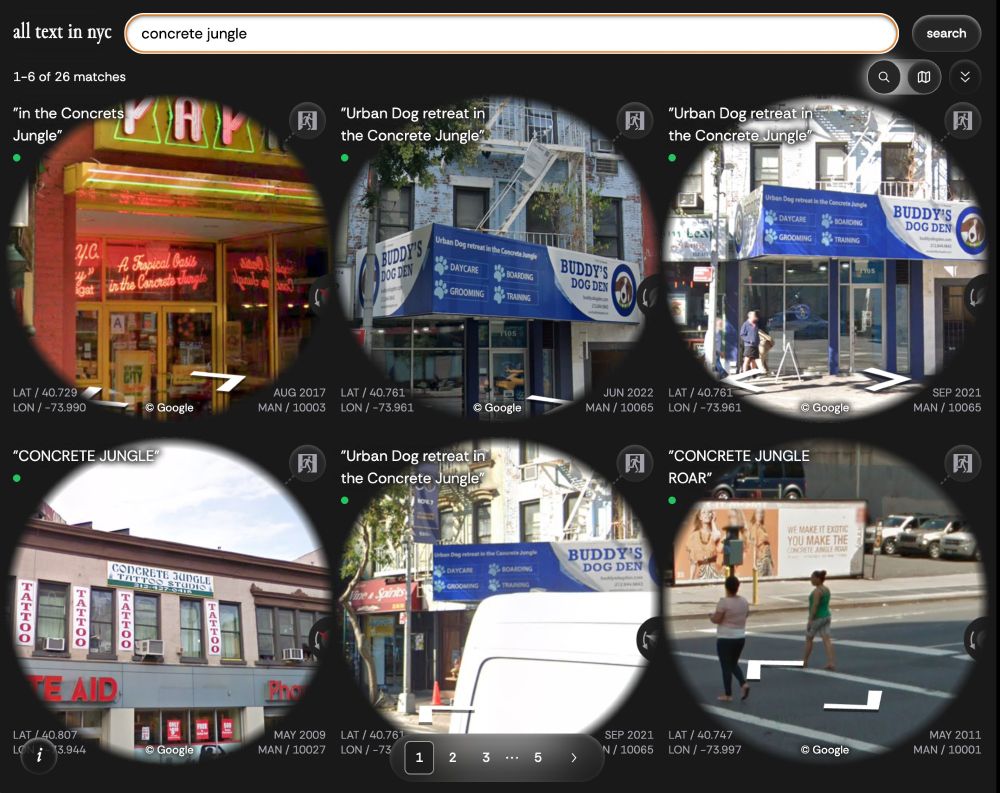Click 'AUG 2017' date label
Screen dimensions: 1000x793
pyautogui.click(x=299, y=392)
